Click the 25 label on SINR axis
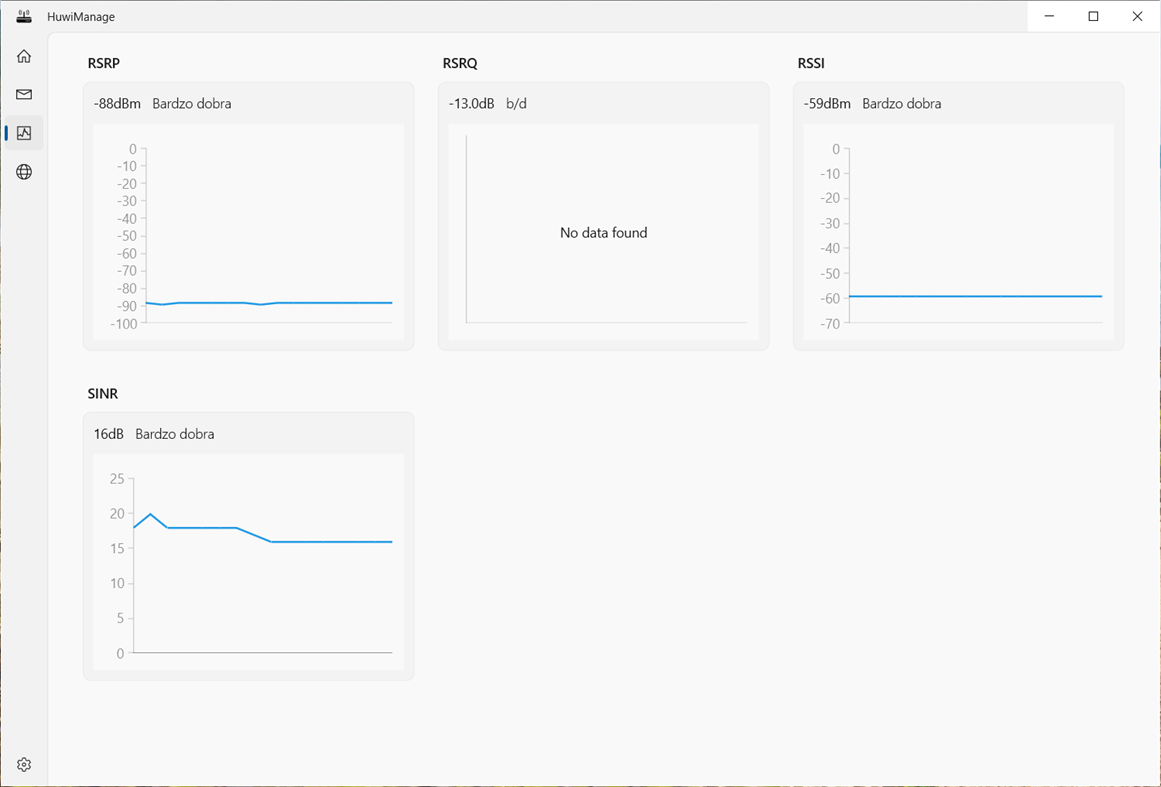The image size is (1161, 787). 117,479
